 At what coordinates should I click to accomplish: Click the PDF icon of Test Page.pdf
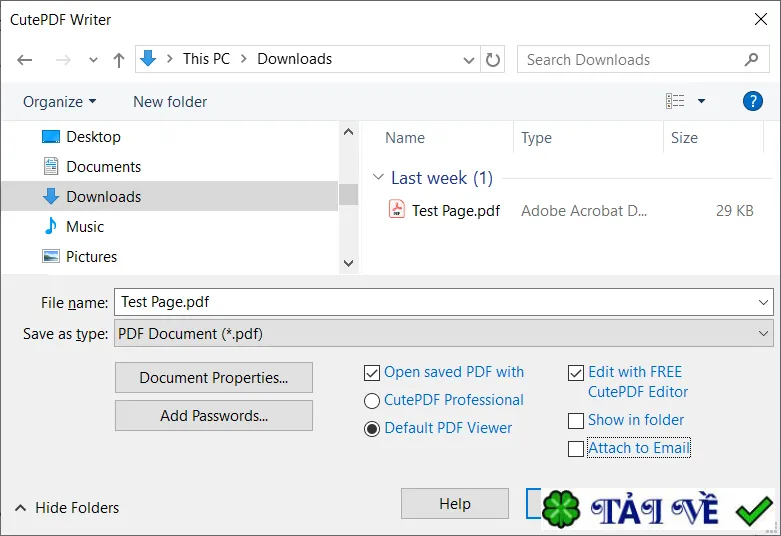point(396,209)
